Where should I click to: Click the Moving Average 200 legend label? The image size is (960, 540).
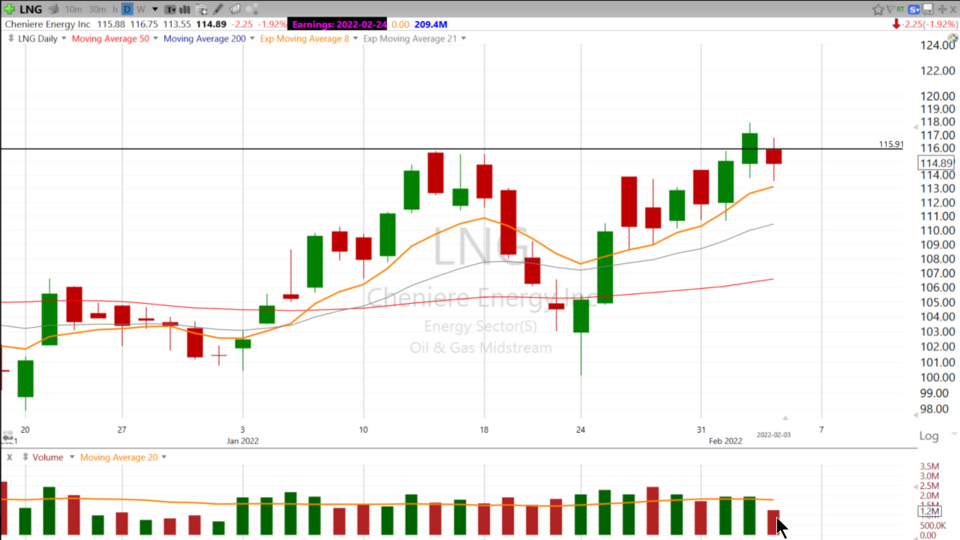pos(204,39)
